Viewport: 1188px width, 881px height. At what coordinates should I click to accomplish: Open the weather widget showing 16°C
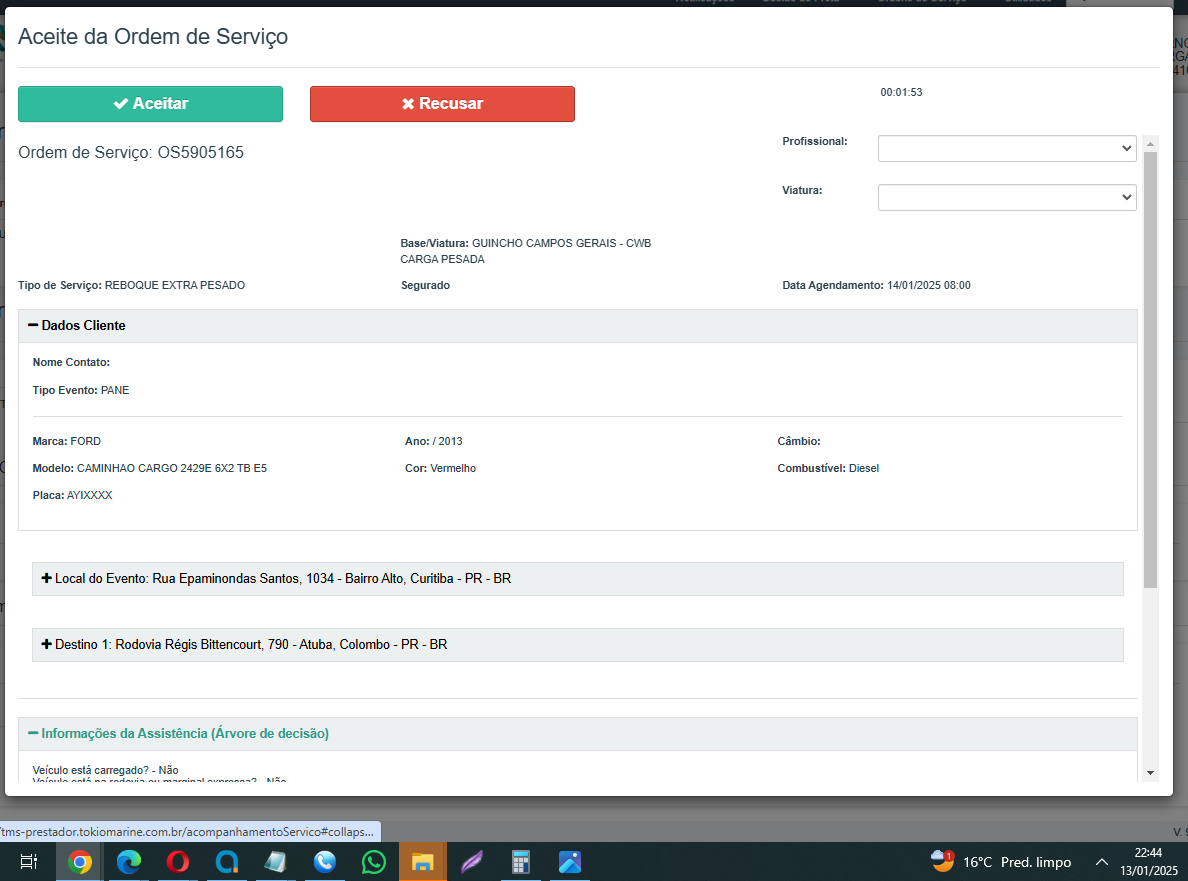click(x=1000, y=862)
